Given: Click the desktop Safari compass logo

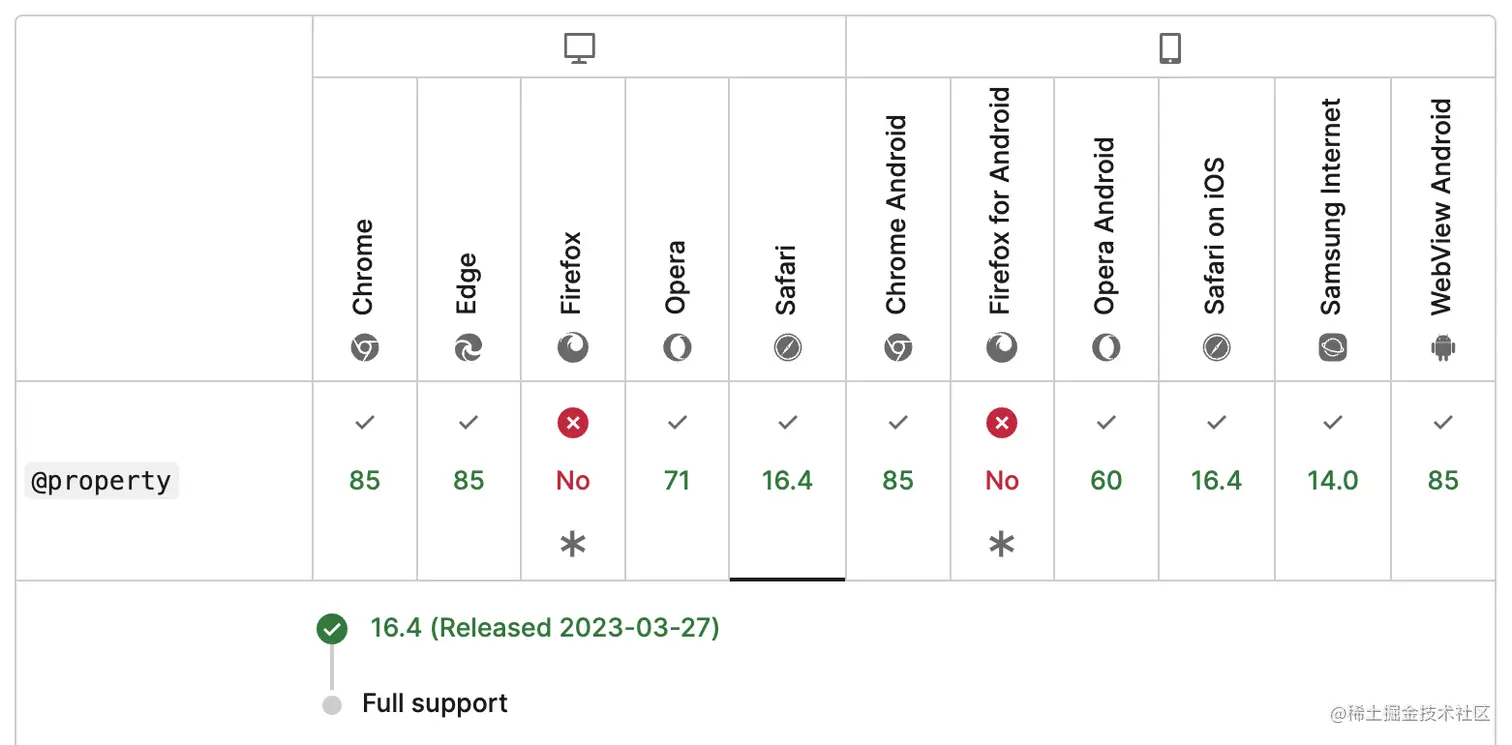Looking at the screenshot, I should (787, 348).
